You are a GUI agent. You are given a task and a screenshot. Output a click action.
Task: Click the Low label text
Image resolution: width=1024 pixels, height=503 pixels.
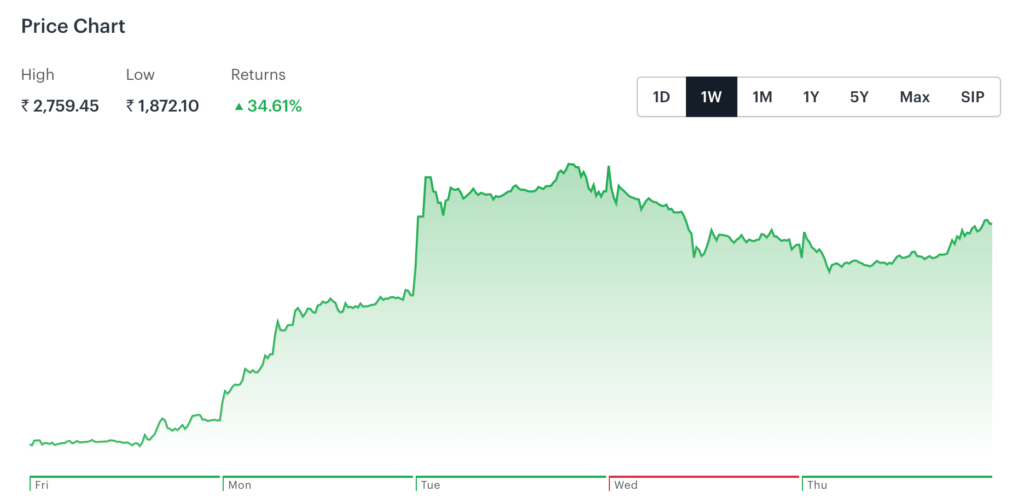tap(141, 75)
